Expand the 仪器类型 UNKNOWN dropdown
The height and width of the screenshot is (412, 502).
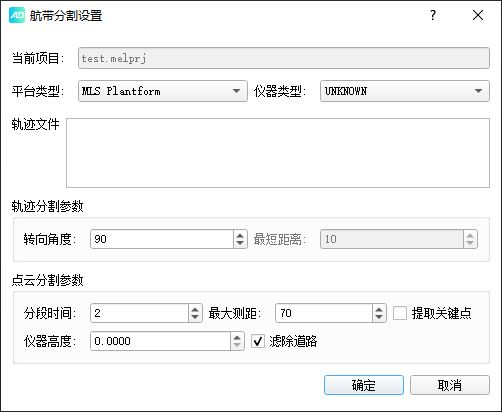click(x=405, y=91)
